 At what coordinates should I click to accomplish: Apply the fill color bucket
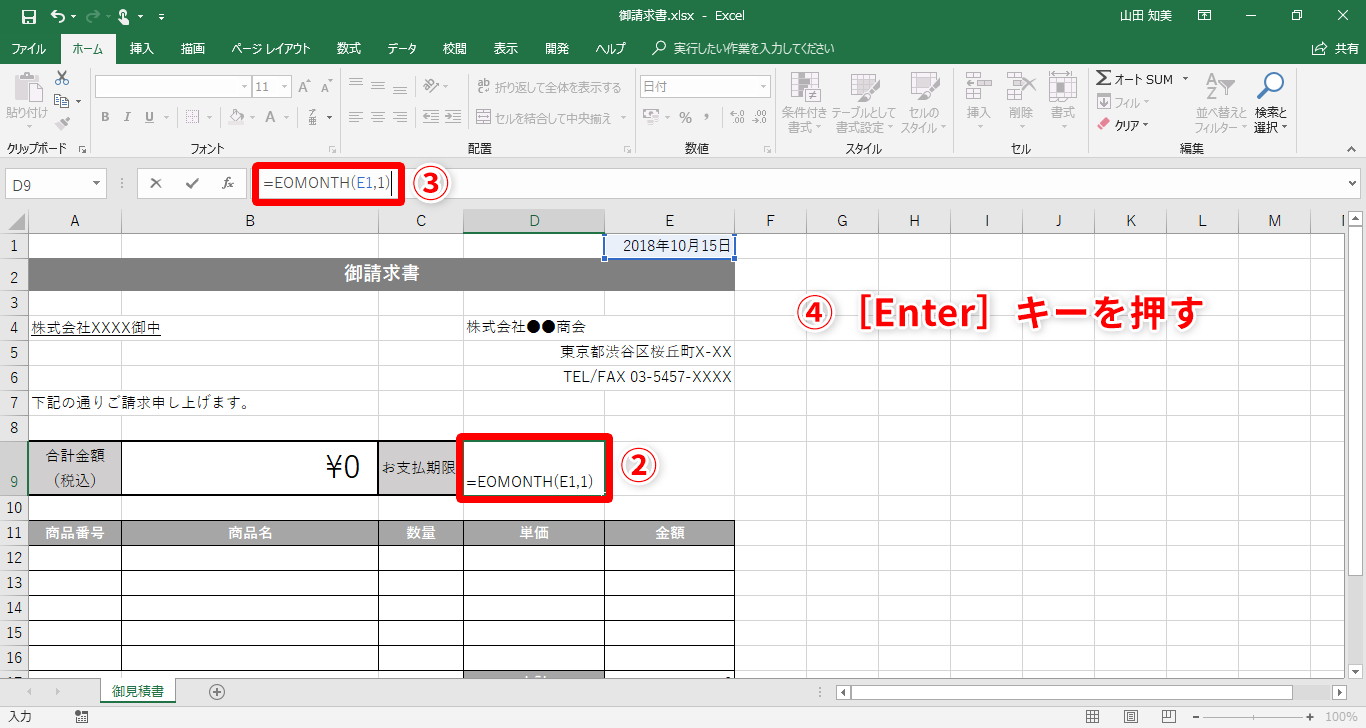pyautogui.click(x=237, y=117)
